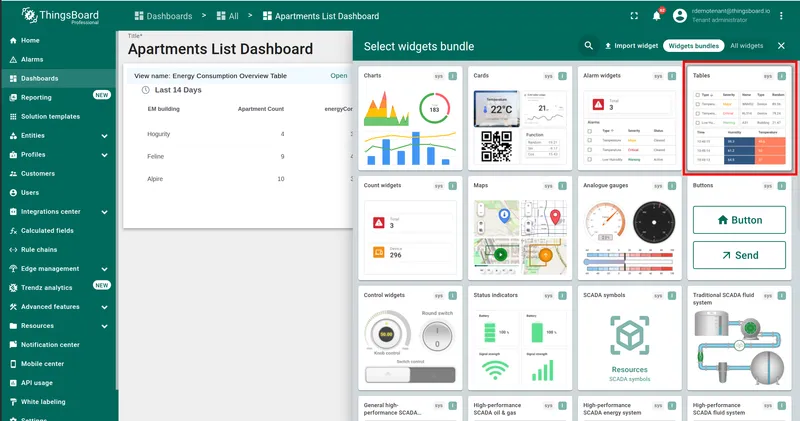
Task: Open Dashboards in the sidebar
Action: [58, 79]
